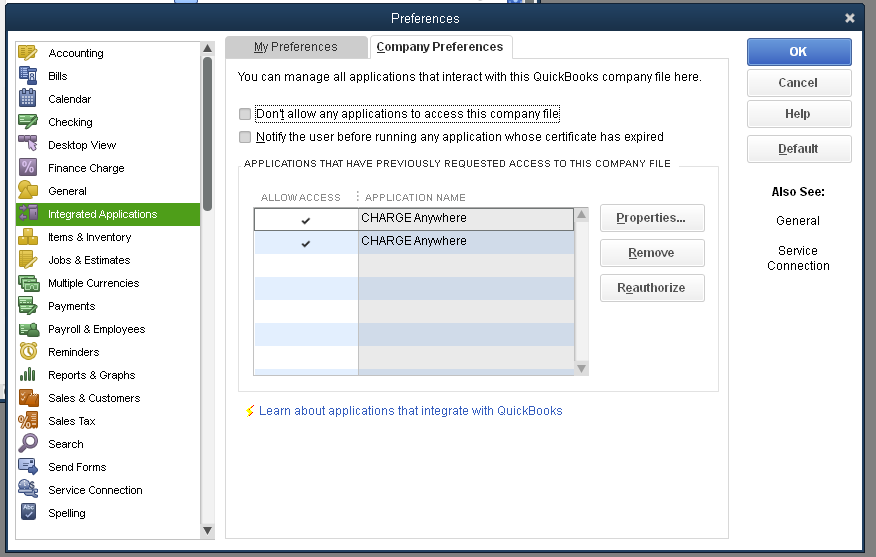Toggle notify user about expired certificate
Image resolution: width=876 pixels, height=557 pixels.
(245, 137)
